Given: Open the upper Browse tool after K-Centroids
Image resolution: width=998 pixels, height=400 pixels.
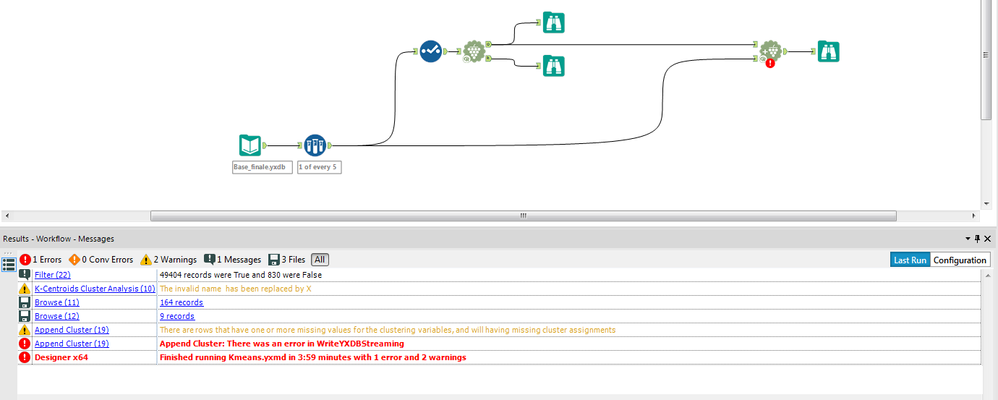Looking at the screenshot, I should pyautogui.click(x=554, y=23).
